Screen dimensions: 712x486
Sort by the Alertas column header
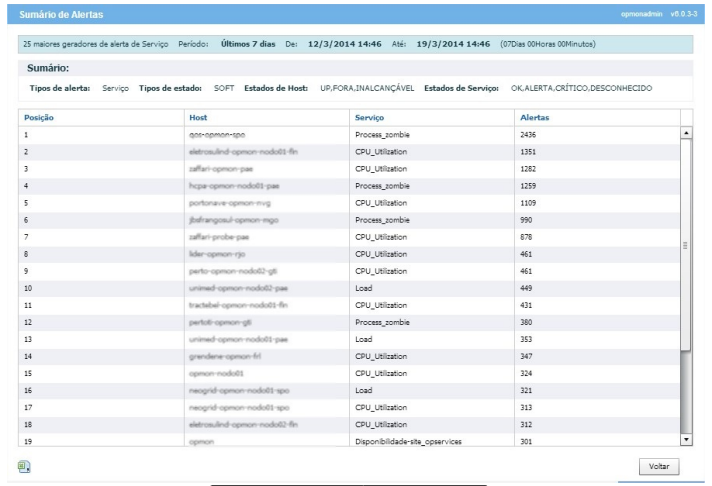point(535,117)
